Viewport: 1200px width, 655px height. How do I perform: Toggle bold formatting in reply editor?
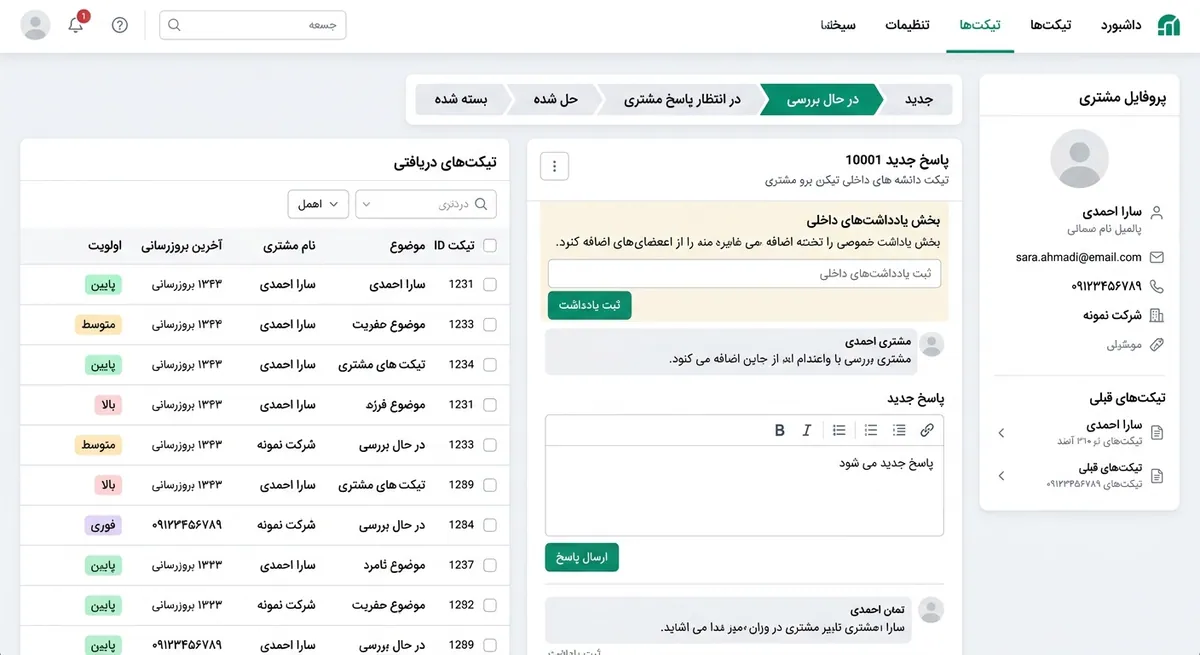(x=780, y=430)
